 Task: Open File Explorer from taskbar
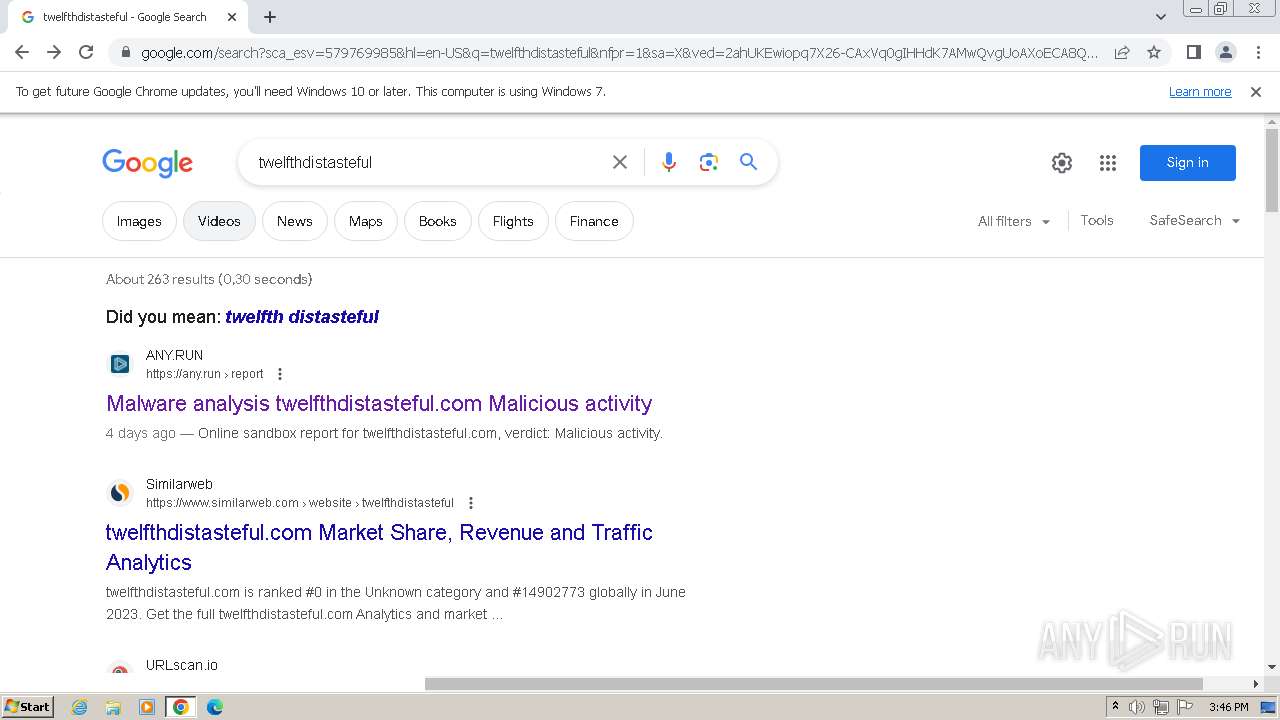tap(113, 707)
